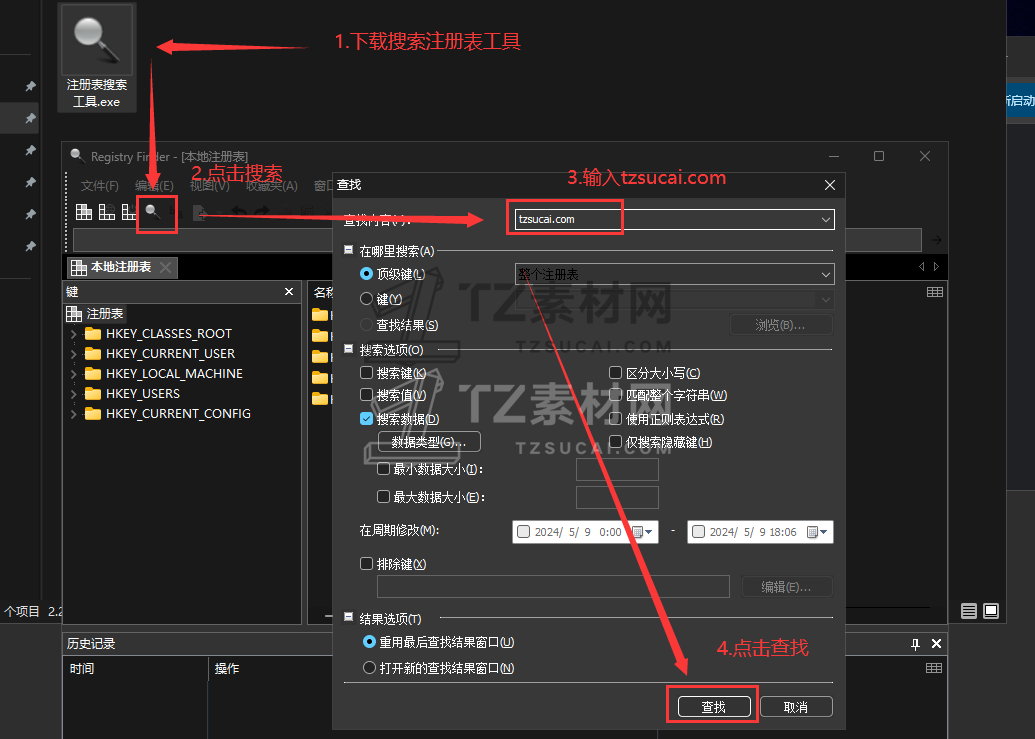Click the redo arrow in Registry Finder toolbar
Screen dimensions: 1035x739
point(262,212)
